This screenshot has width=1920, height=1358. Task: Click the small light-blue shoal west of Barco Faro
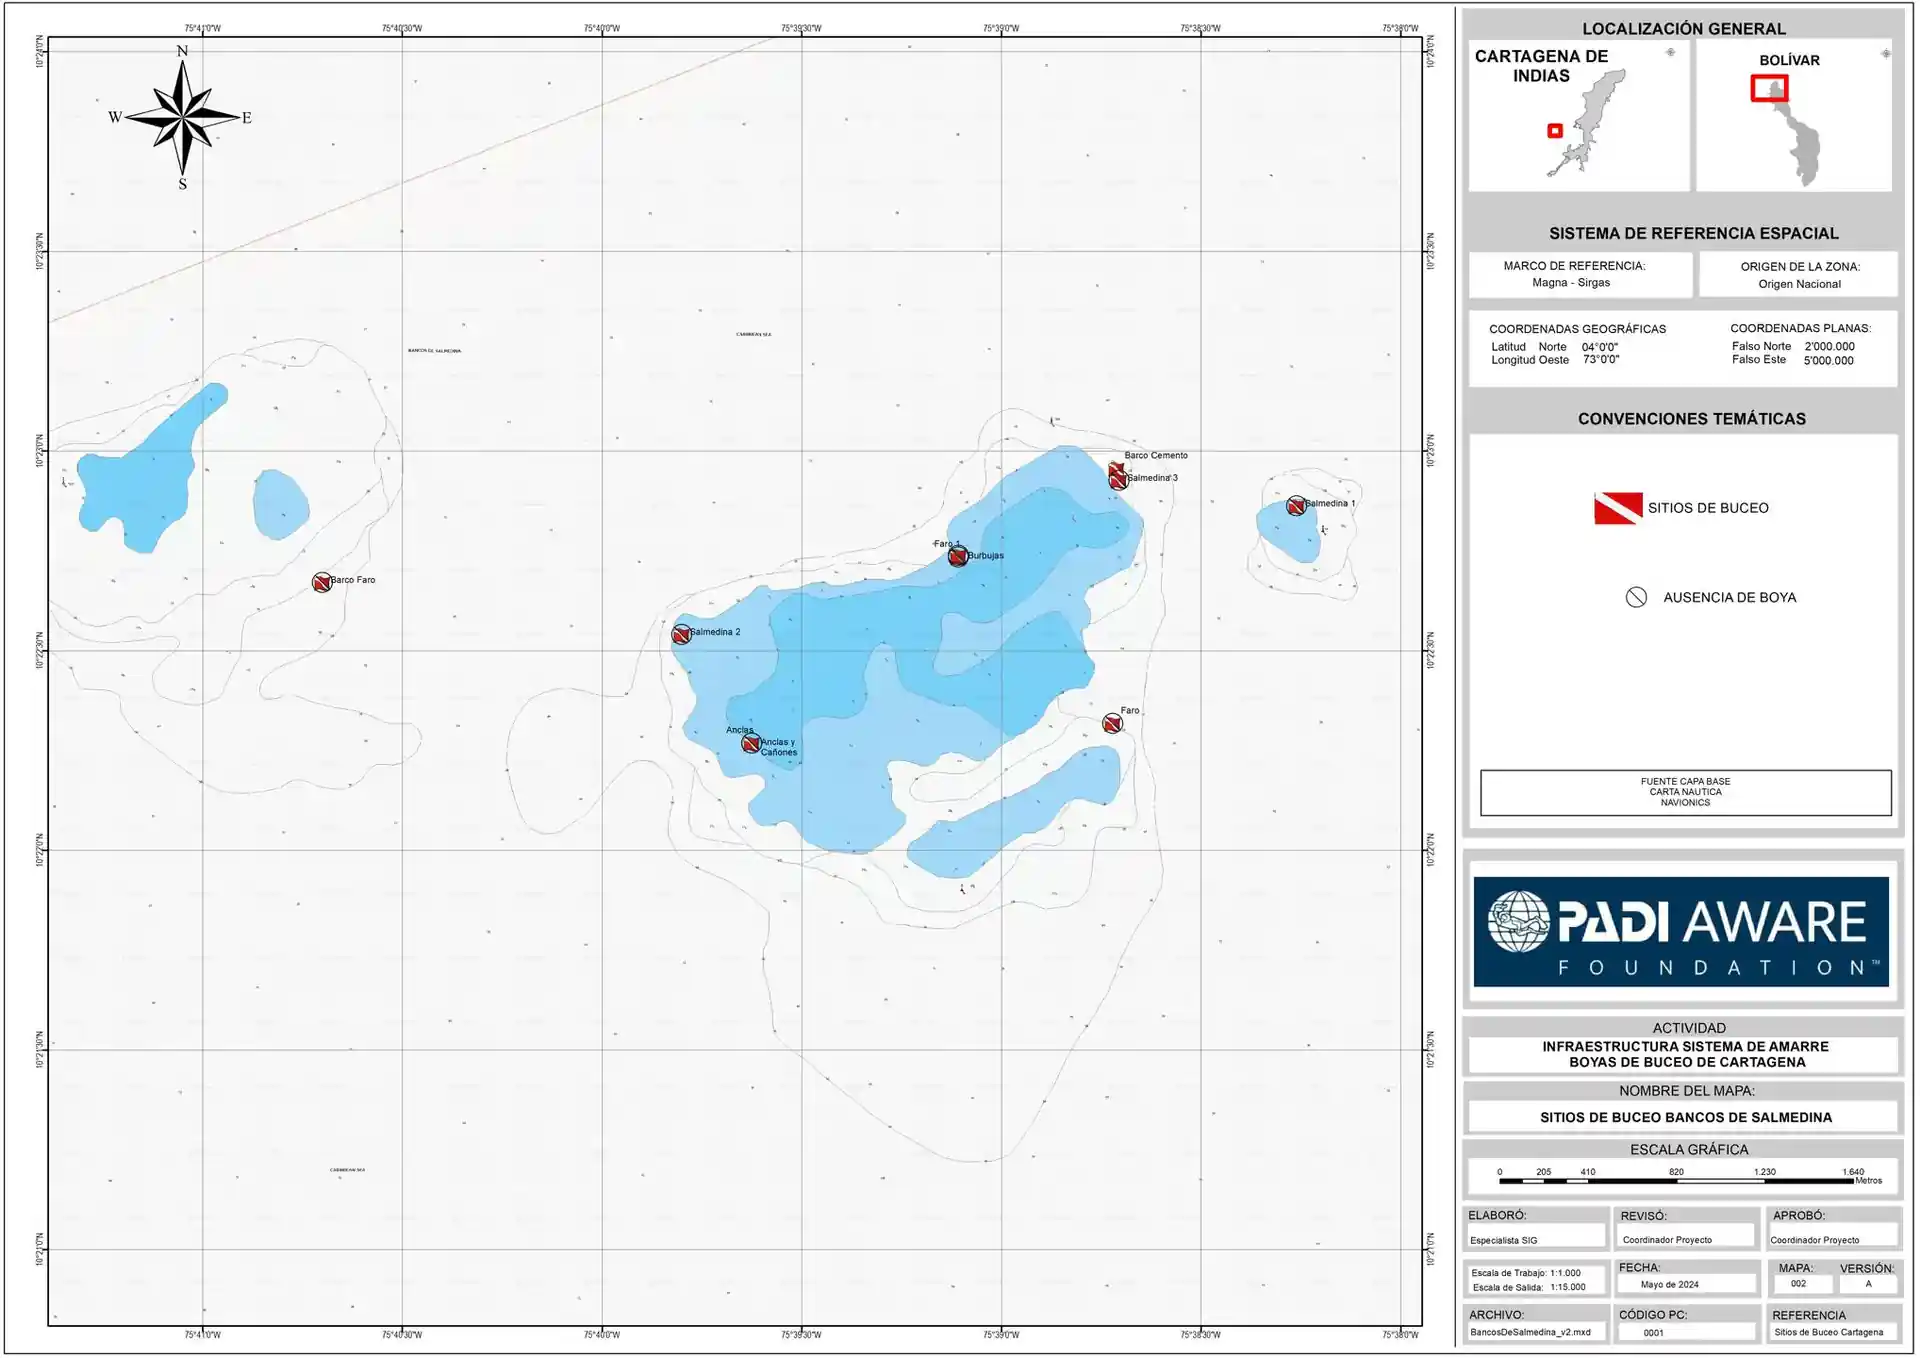tap(280, 504)
